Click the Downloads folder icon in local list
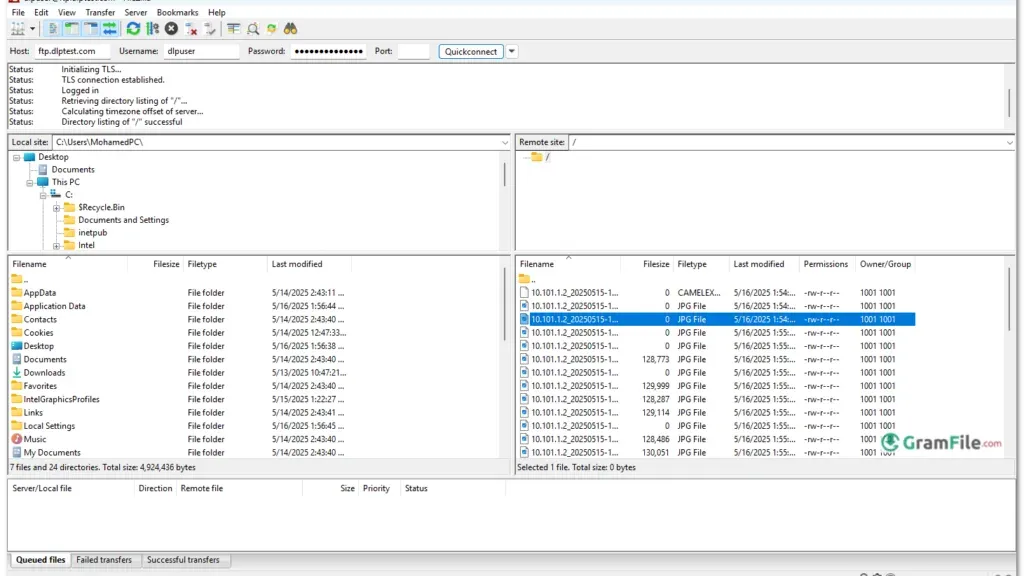This screenshot has height=576, width=1024. 17,372
